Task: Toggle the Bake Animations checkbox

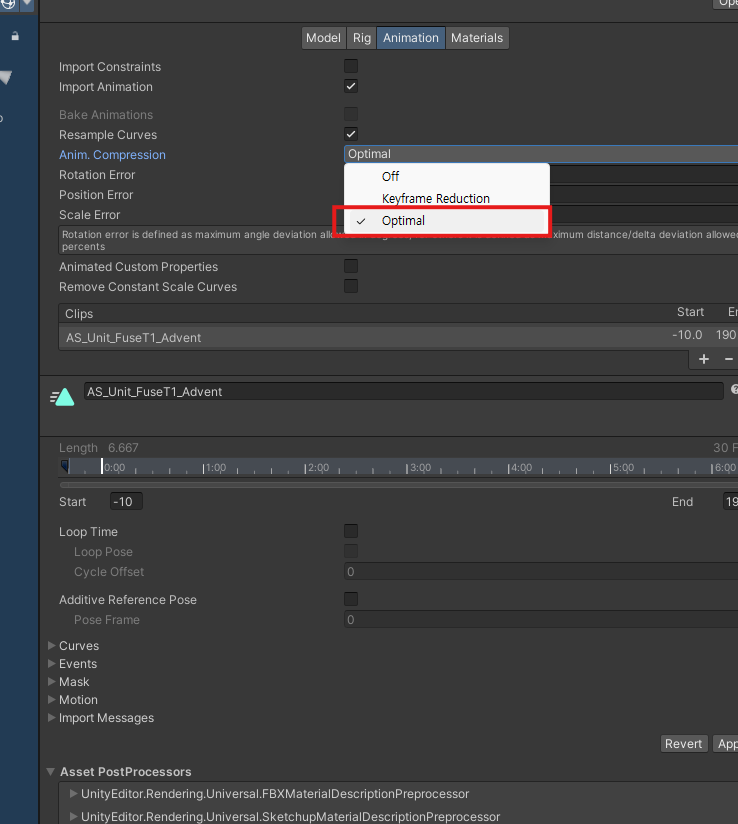Action: [351, 114]
